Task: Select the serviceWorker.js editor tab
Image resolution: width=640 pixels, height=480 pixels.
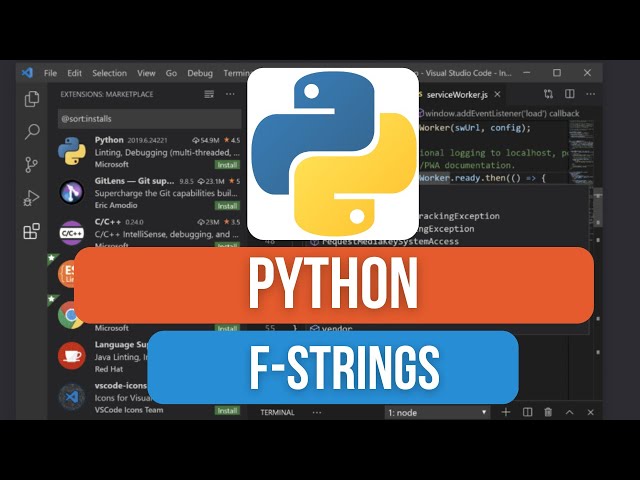Action: 456,95
